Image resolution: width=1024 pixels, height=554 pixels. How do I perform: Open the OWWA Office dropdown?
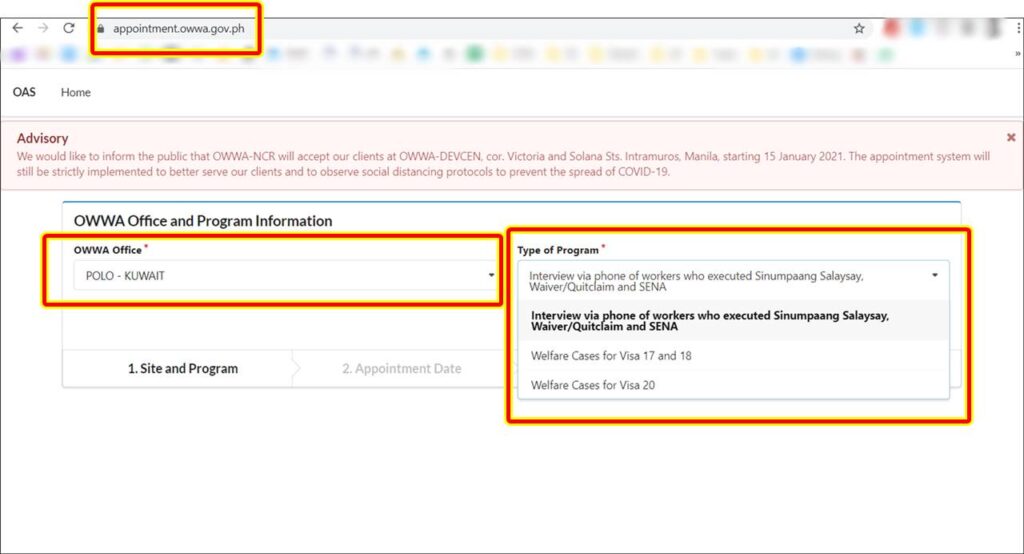[284, 275]
